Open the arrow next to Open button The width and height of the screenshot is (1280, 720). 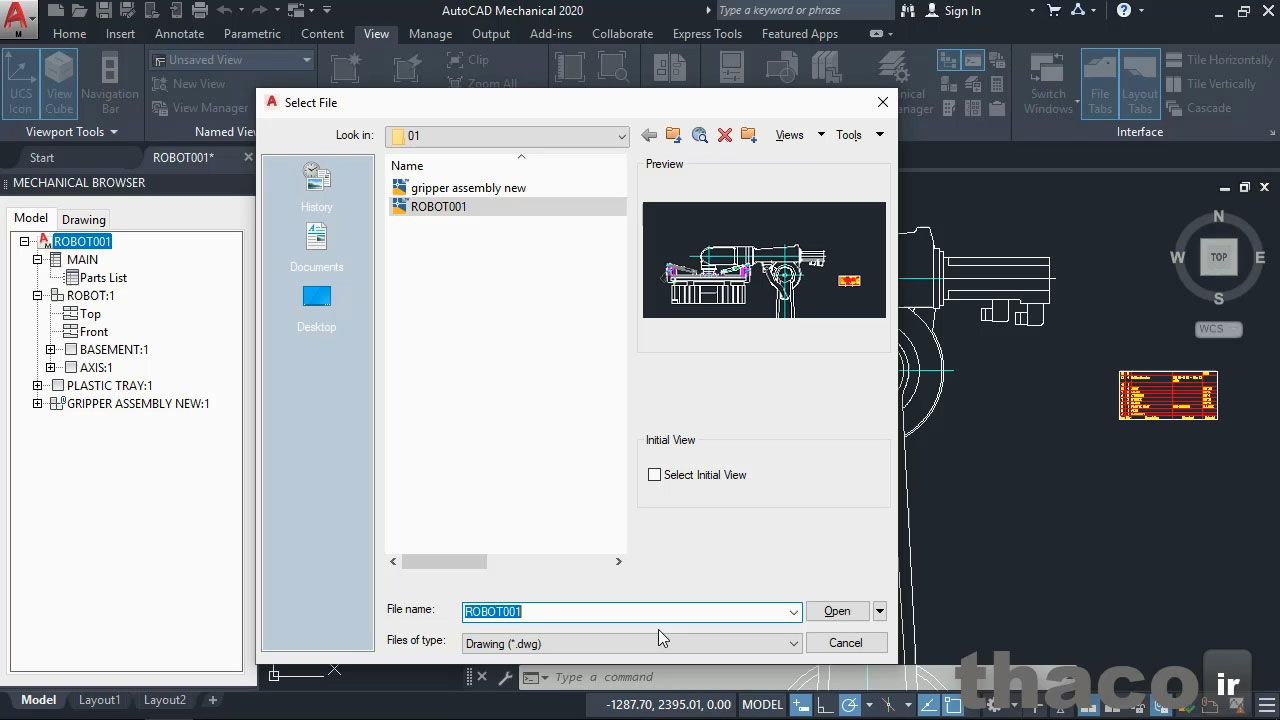880,611
